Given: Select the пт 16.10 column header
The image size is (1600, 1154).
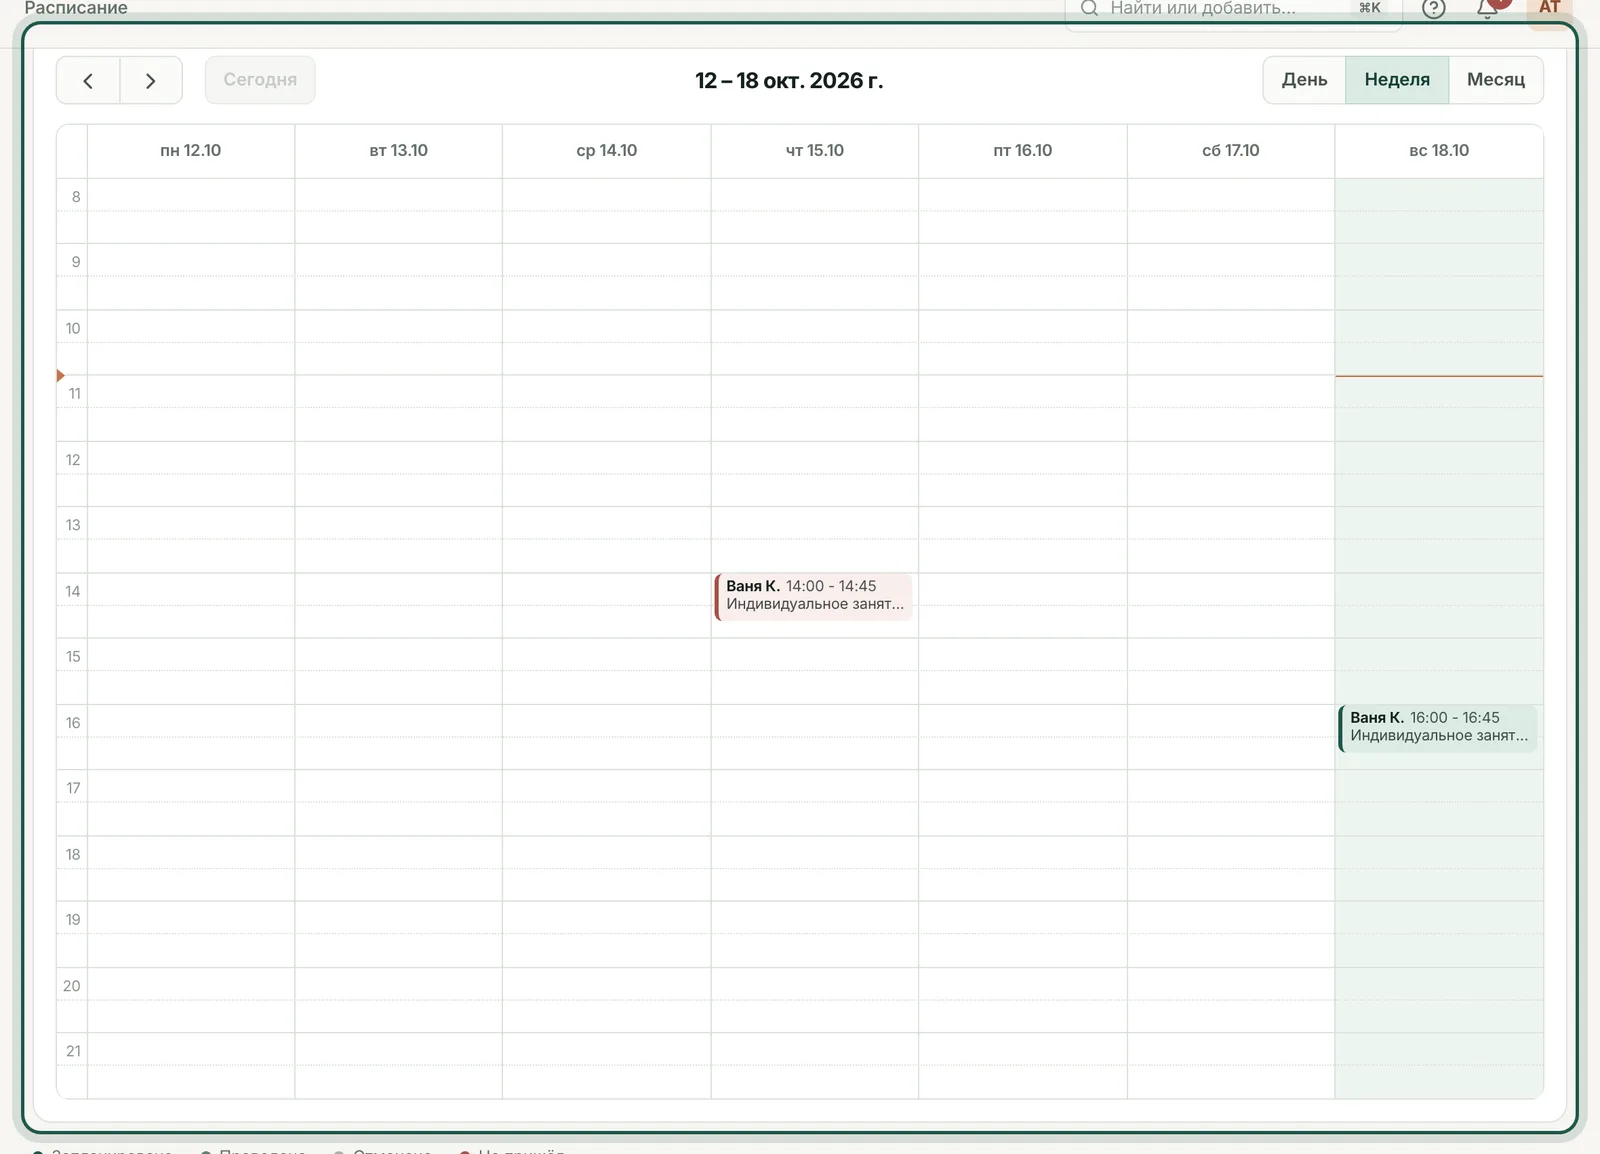Looking at the screenshot, I should pos(1023,151).
